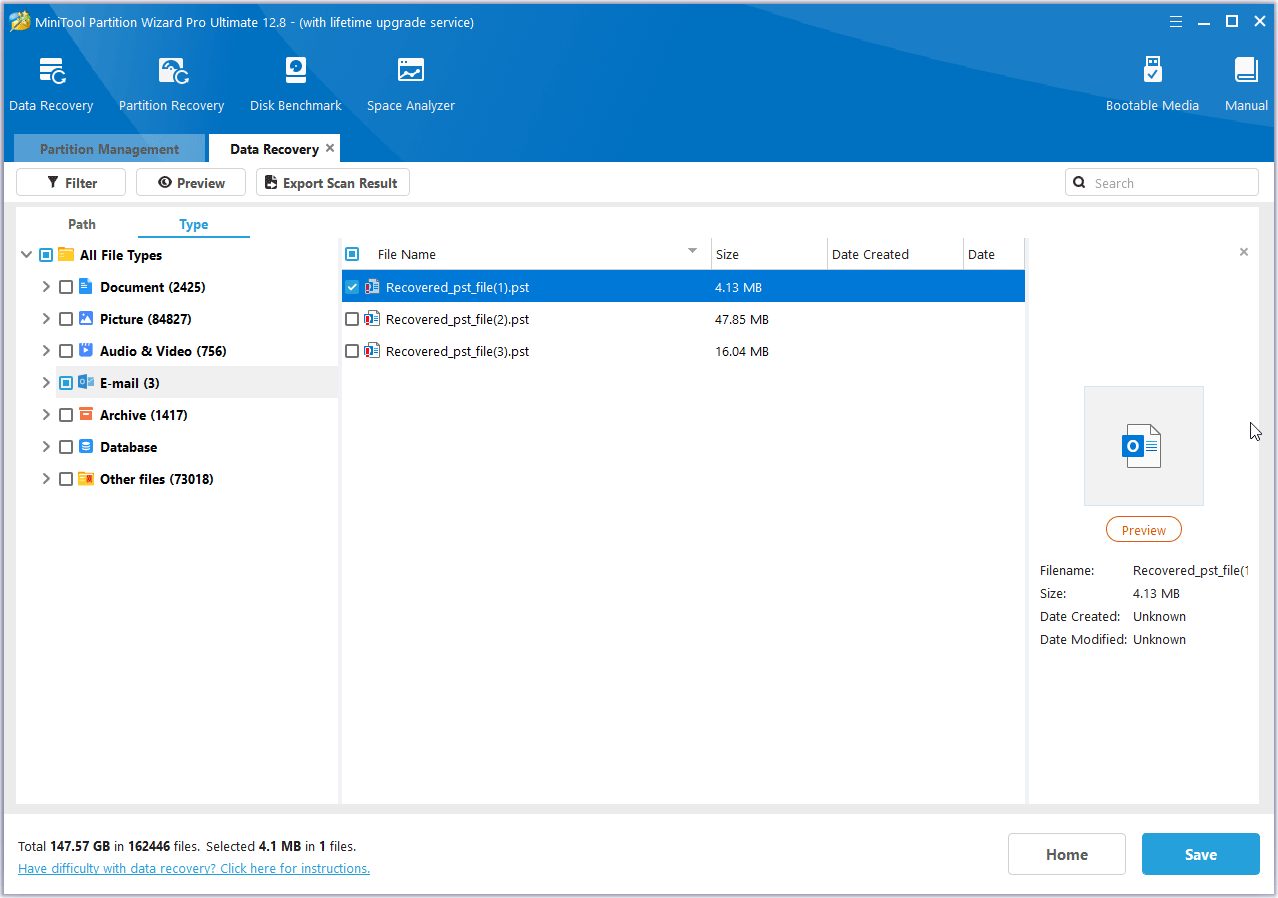Image resolution: width=1278 pixels, height=898 pixels.
Task: Open the Bootable Media creator
Action: click(x=1152, y=82)
